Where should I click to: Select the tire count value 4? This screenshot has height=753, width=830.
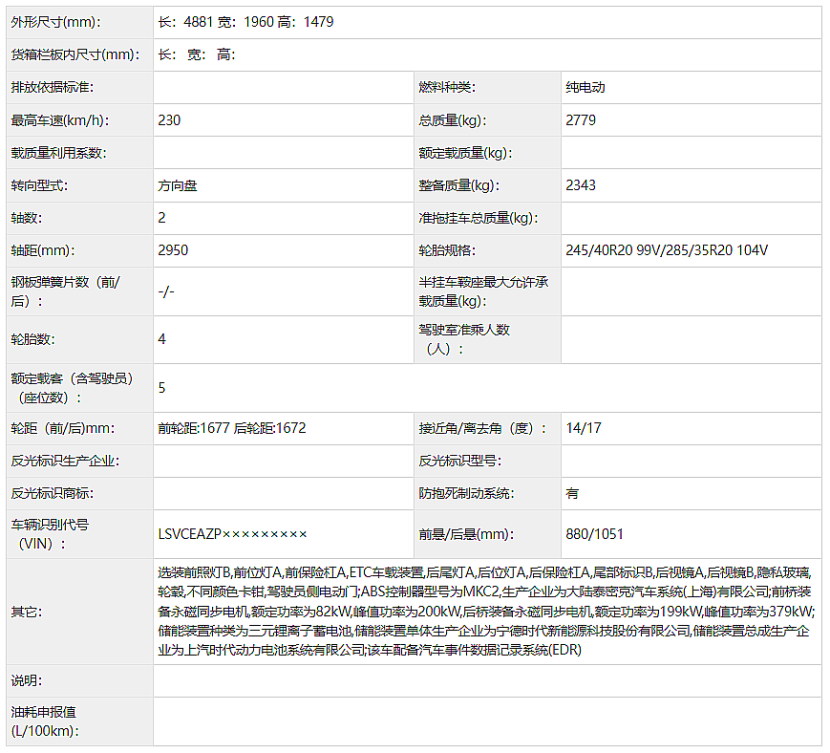[x=162, y=339]
